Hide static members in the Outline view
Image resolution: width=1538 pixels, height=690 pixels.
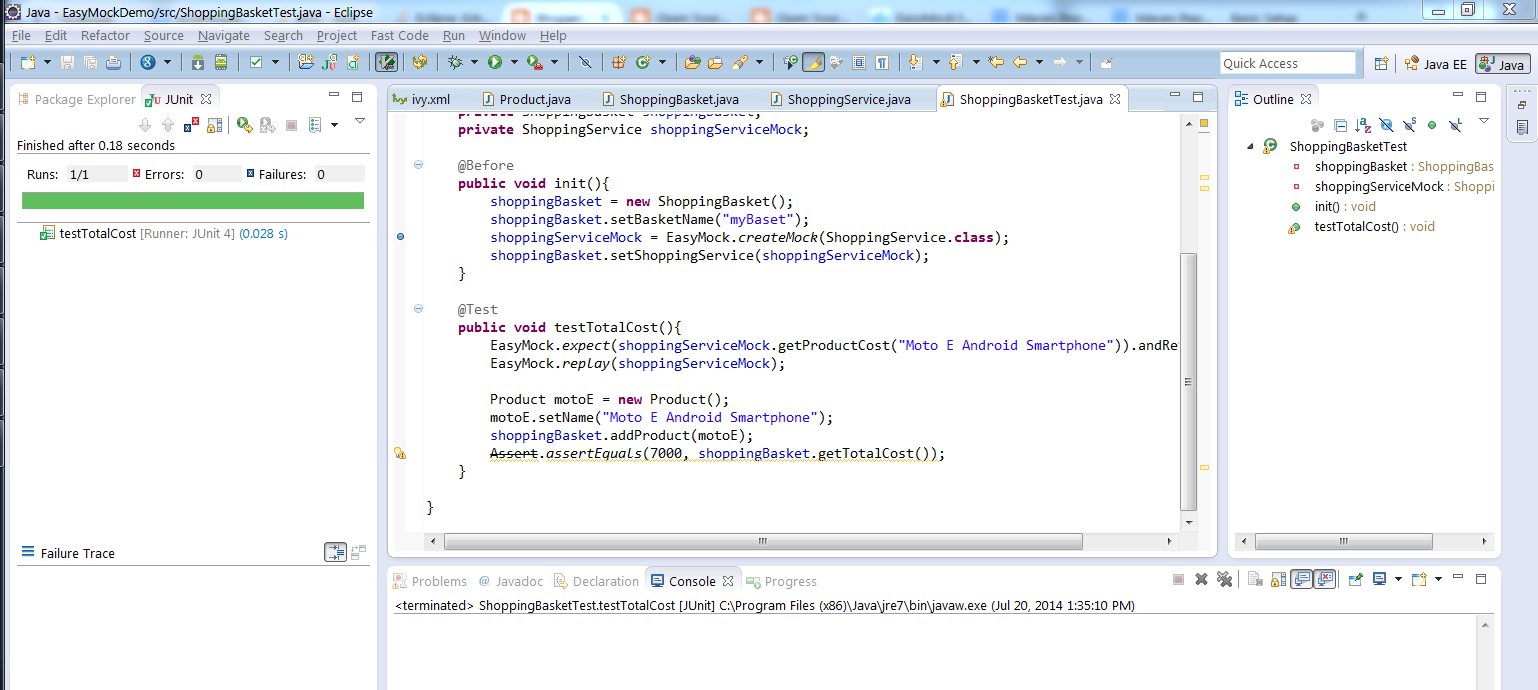click(x=1408, y=125)
